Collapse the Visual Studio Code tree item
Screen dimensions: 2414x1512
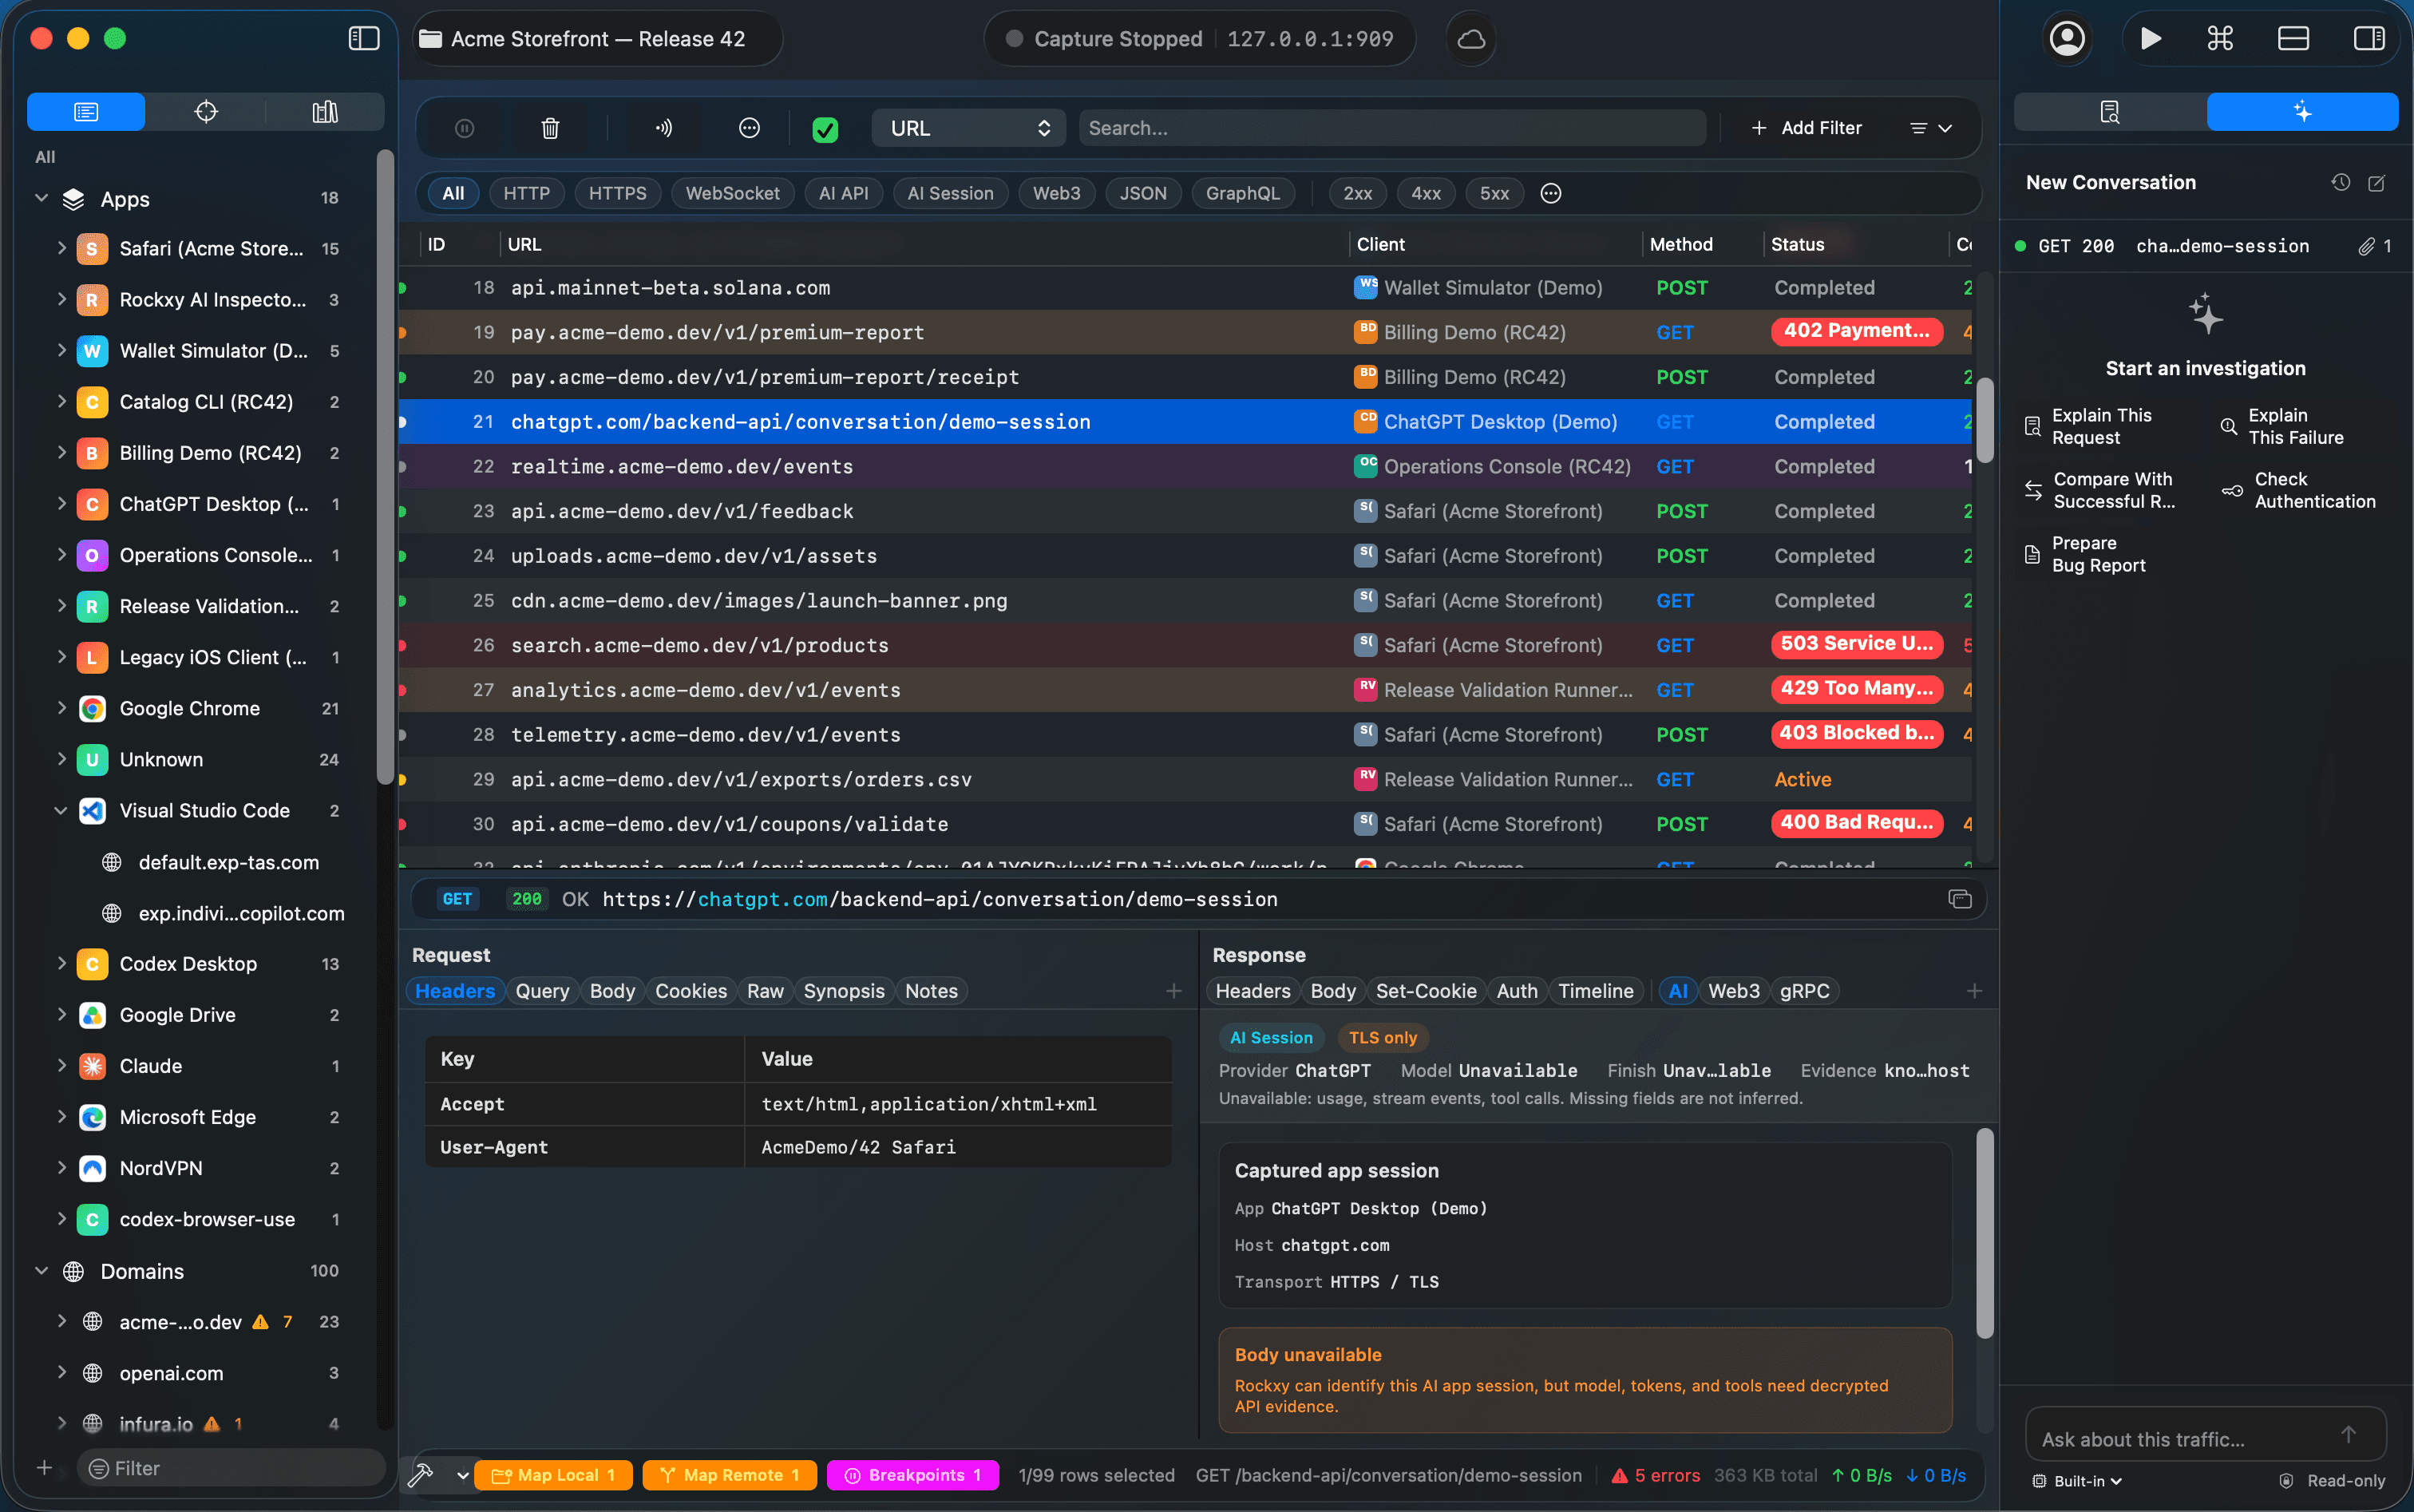tap(60, 810)
